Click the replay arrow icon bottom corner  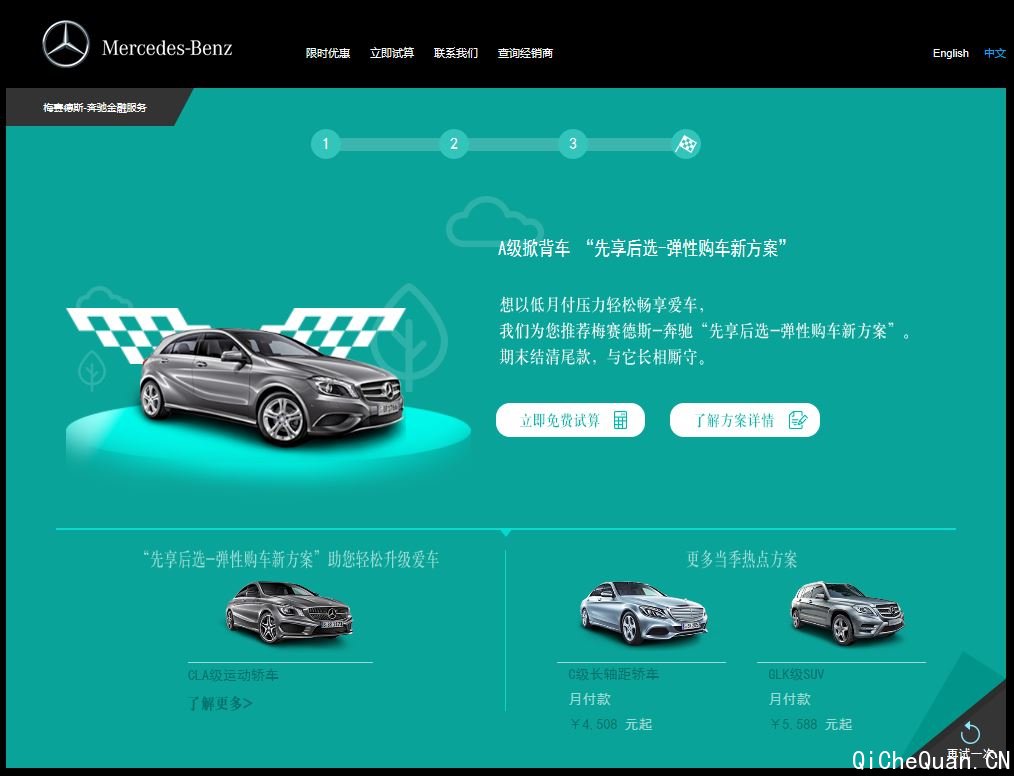970,733
